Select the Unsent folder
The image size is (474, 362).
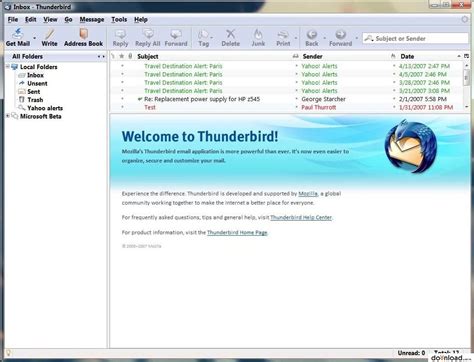coord(37,83)
